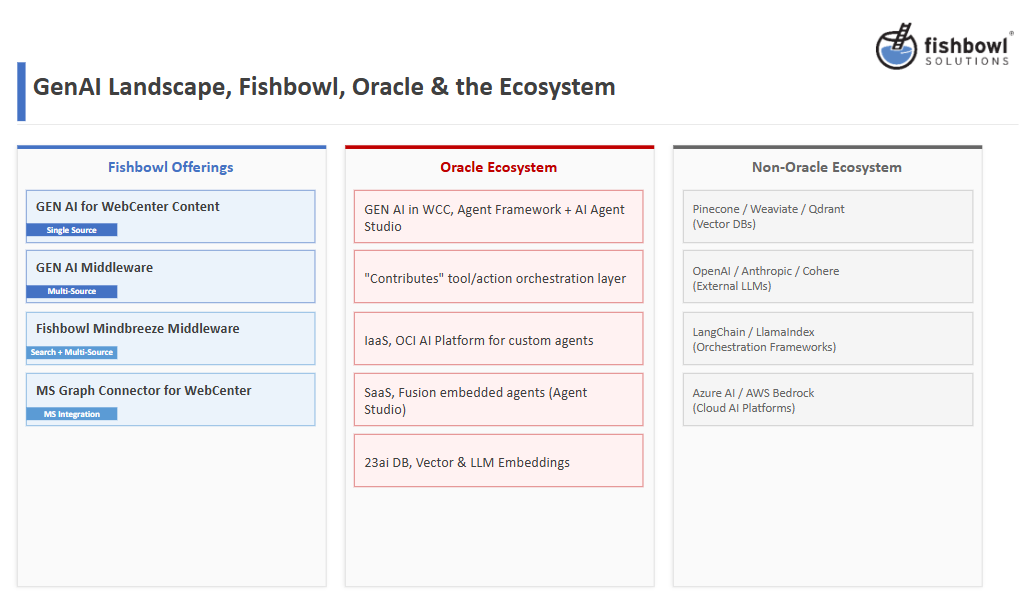Select the 23ai DB Vector & LLM Embeddings box
The image size is (1031, 597).
[498, 461]
